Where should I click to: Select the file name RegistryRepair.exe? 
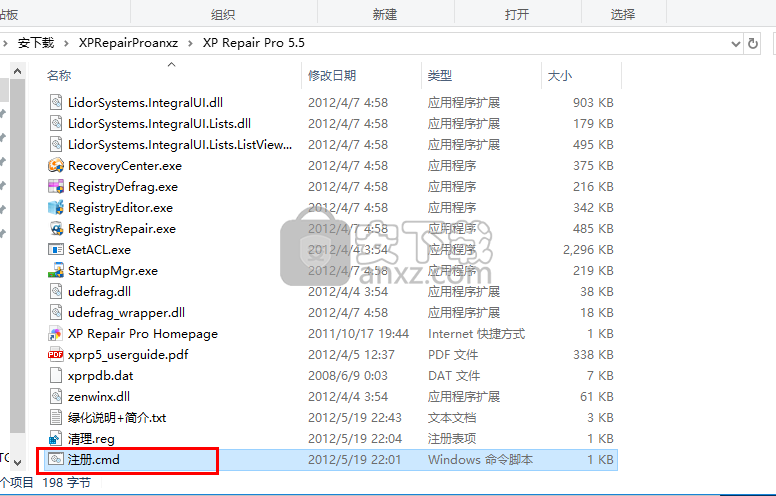pyautogui.click(x=122, y=229)
